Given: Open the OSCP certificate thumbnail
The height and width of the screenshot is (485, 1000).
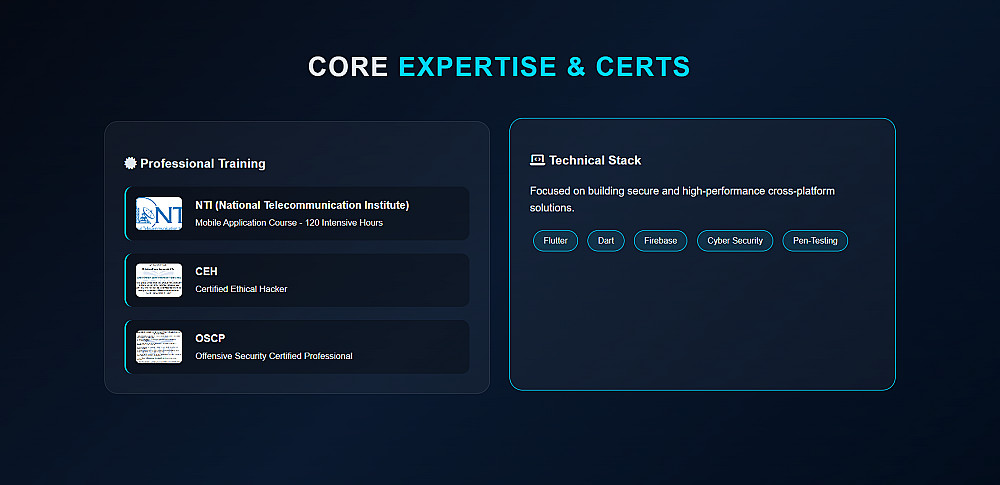Looking at the screenshot, I should (x=159, y=347).
